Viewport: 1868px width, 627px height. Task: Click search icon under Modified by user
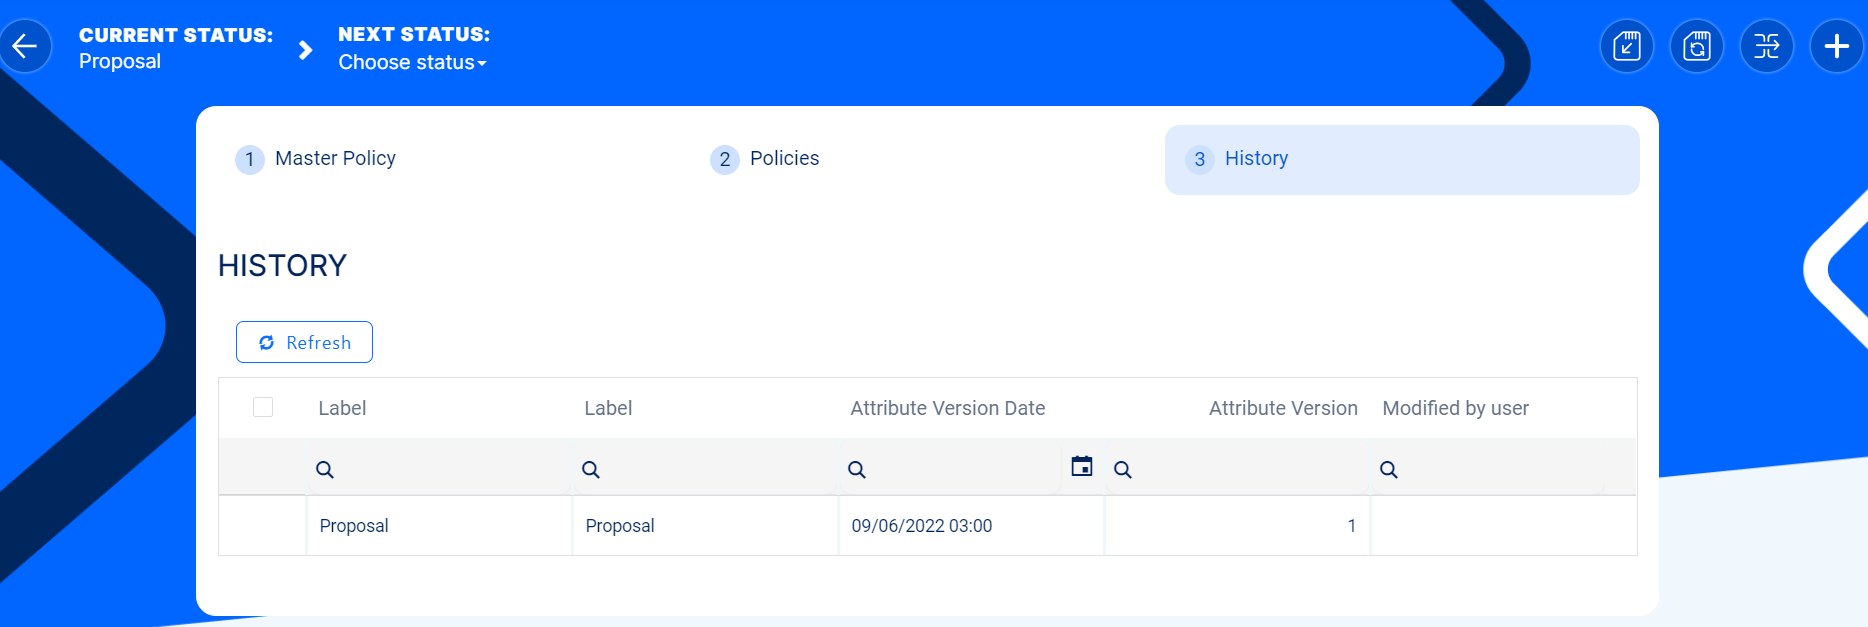tap(1389, 469)
